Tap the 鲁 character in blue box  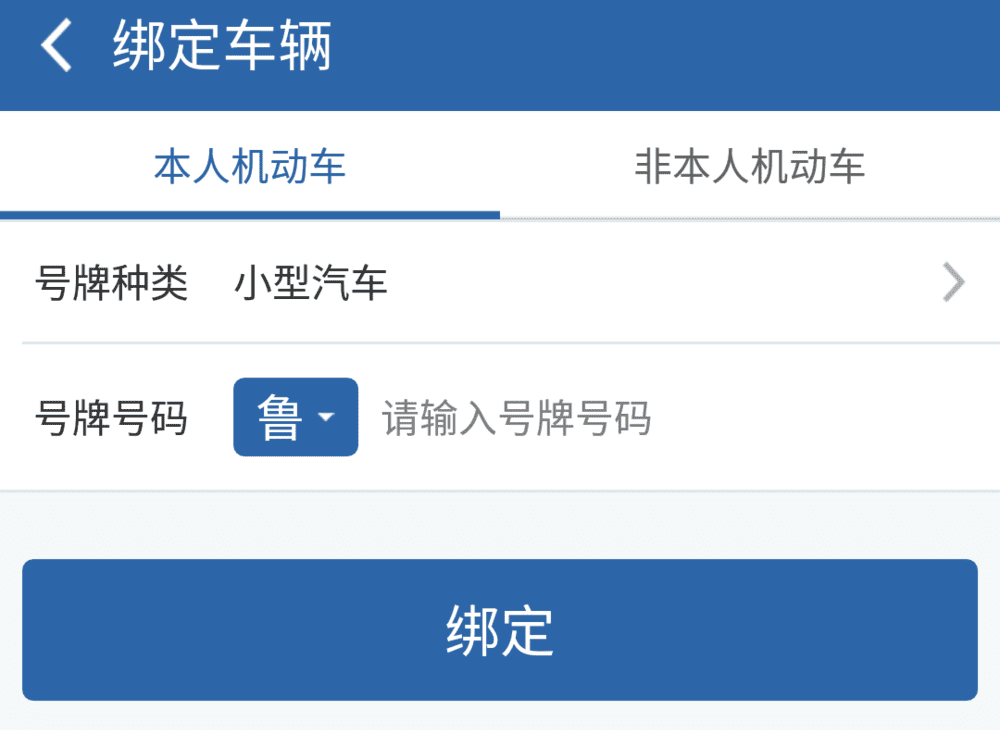click(x=279, y=417)
